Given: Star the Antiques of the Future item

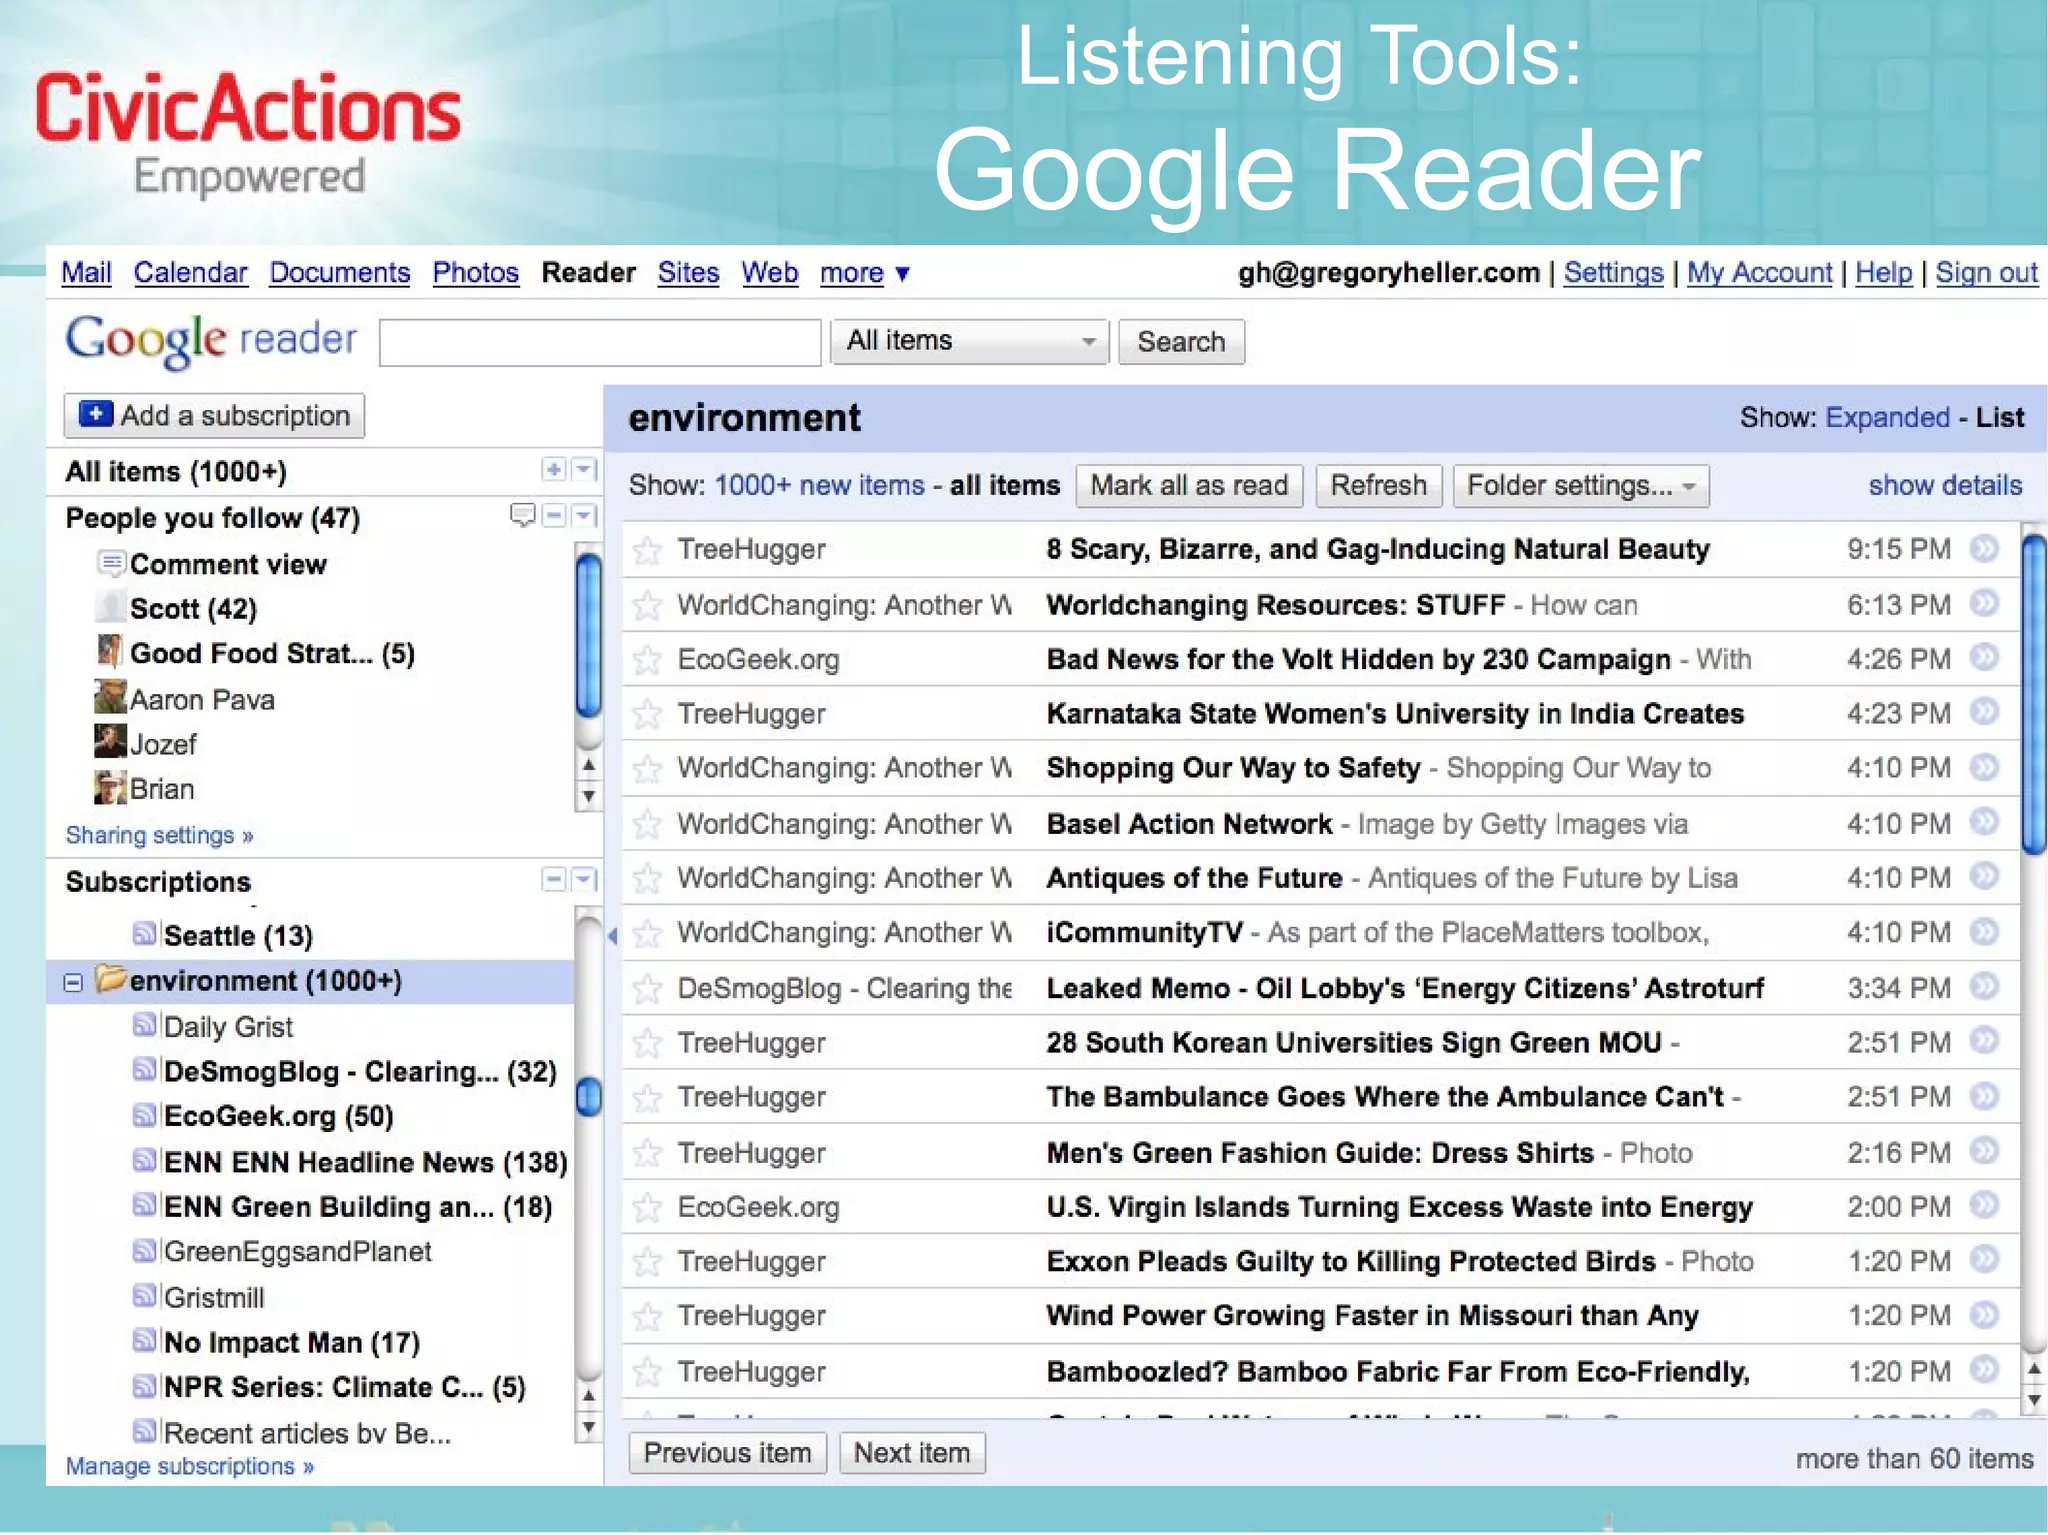Looking at the screenshot, I should tap(648, 878).
